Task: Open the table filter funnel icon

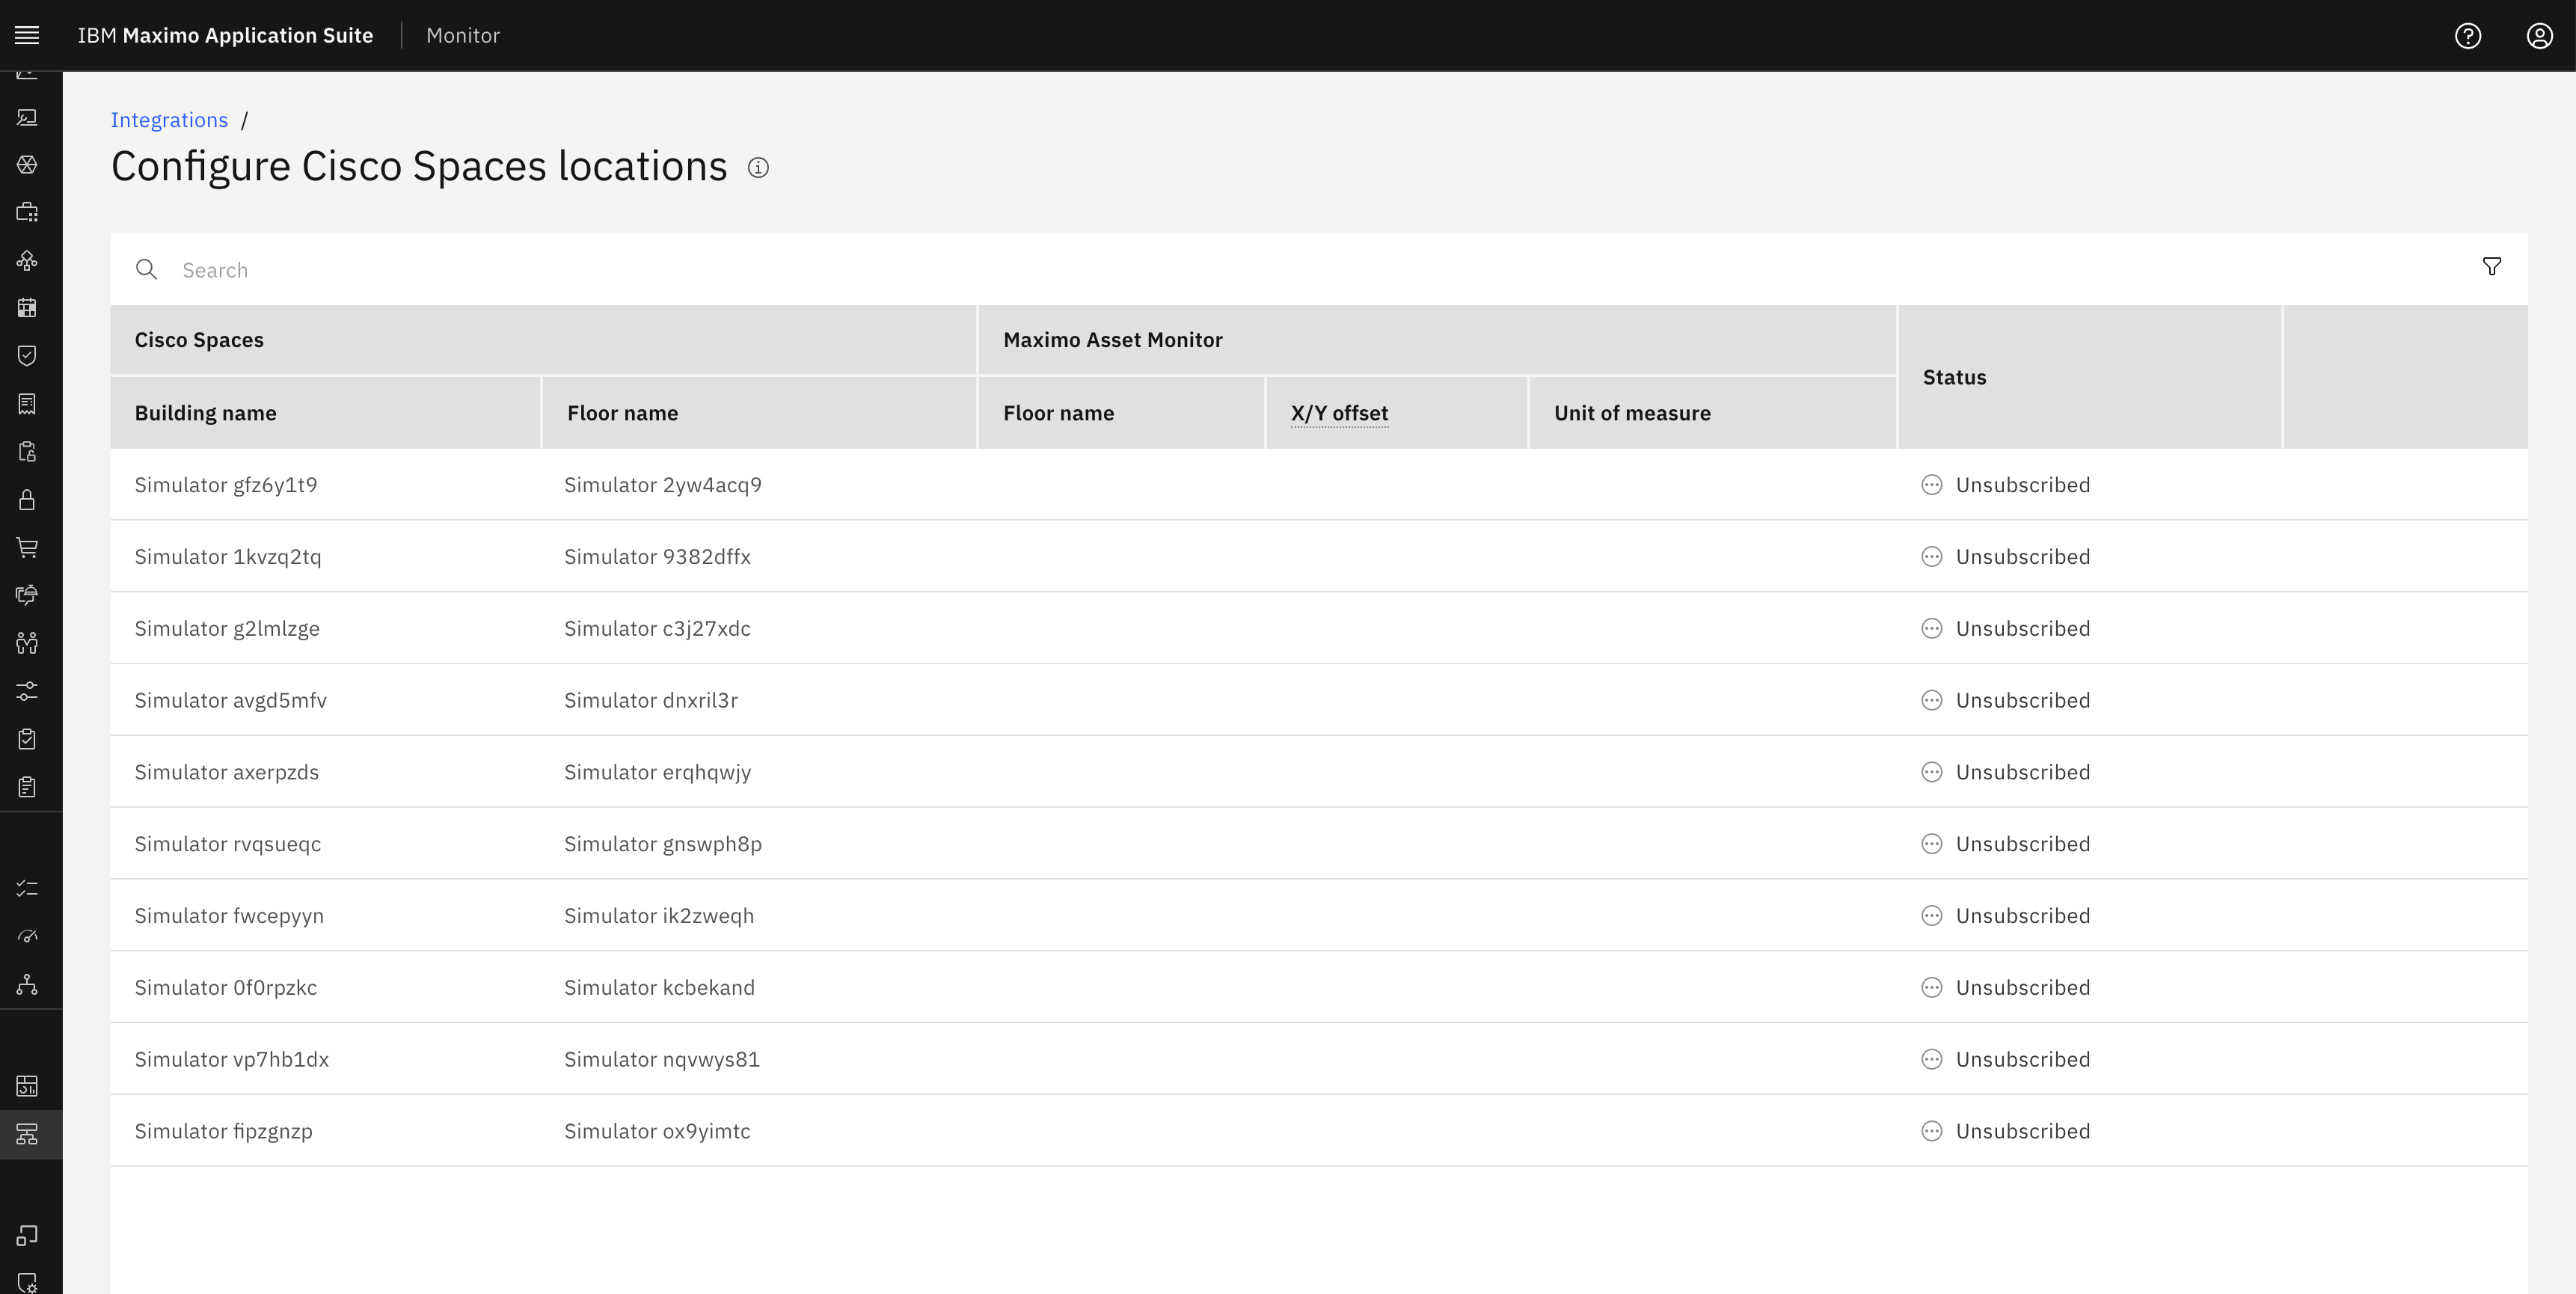Action: coord(2492,266)
